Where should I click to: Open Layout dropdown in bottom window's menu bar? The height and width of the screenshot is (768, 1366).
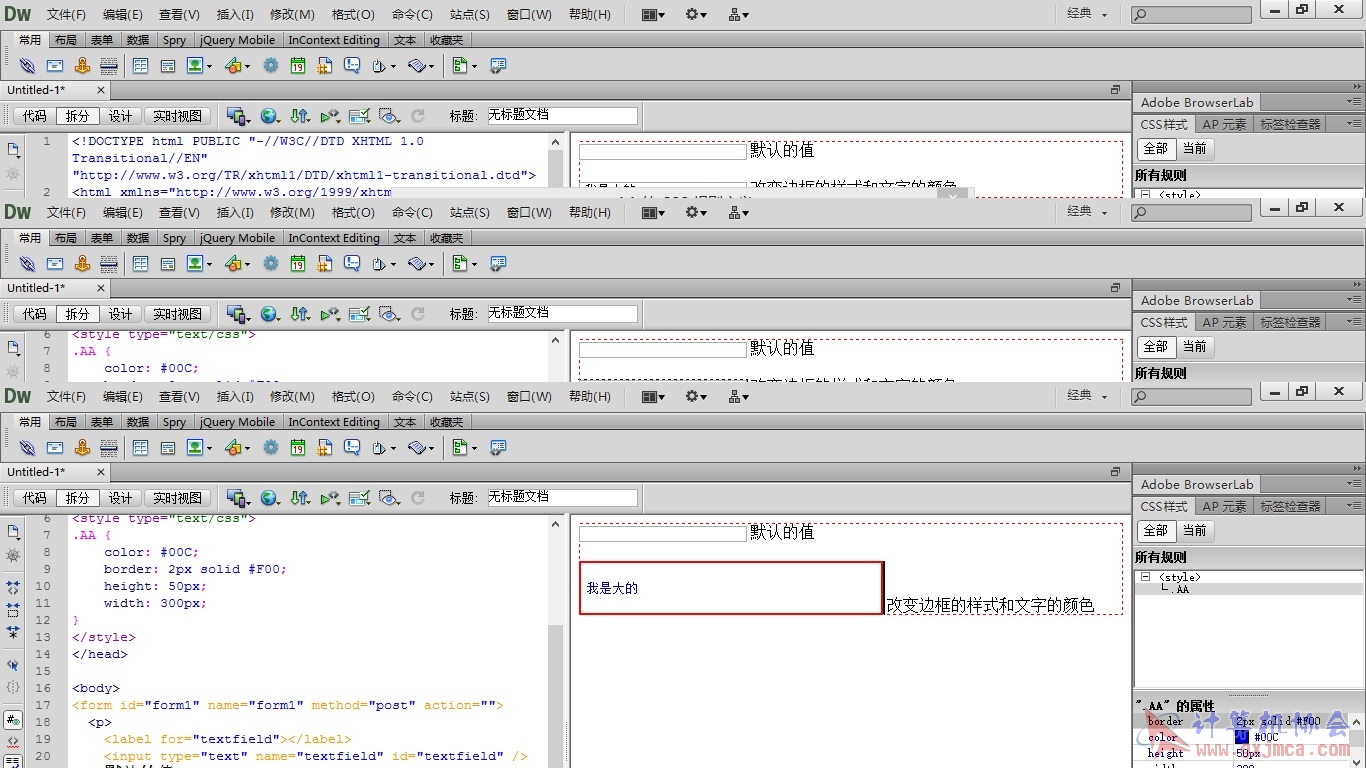[653, 396]
